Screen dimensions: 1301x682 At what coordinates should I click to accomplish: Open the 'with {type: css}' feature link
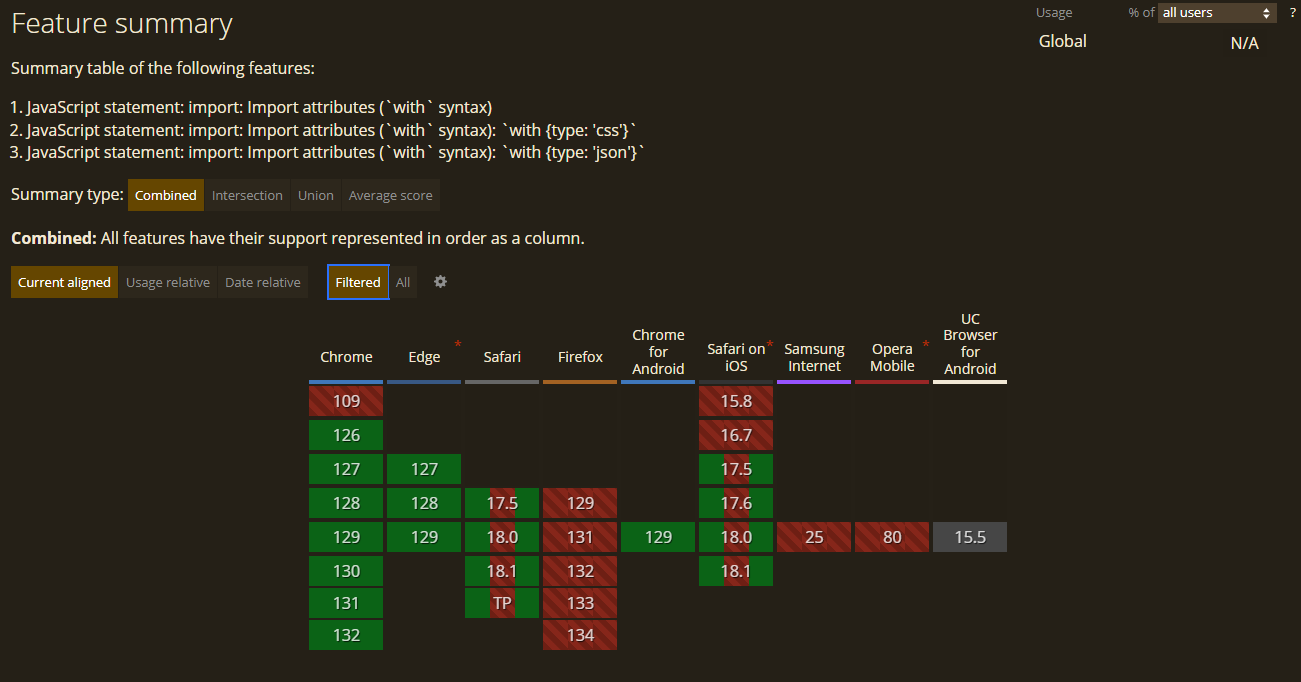(330, 129)
